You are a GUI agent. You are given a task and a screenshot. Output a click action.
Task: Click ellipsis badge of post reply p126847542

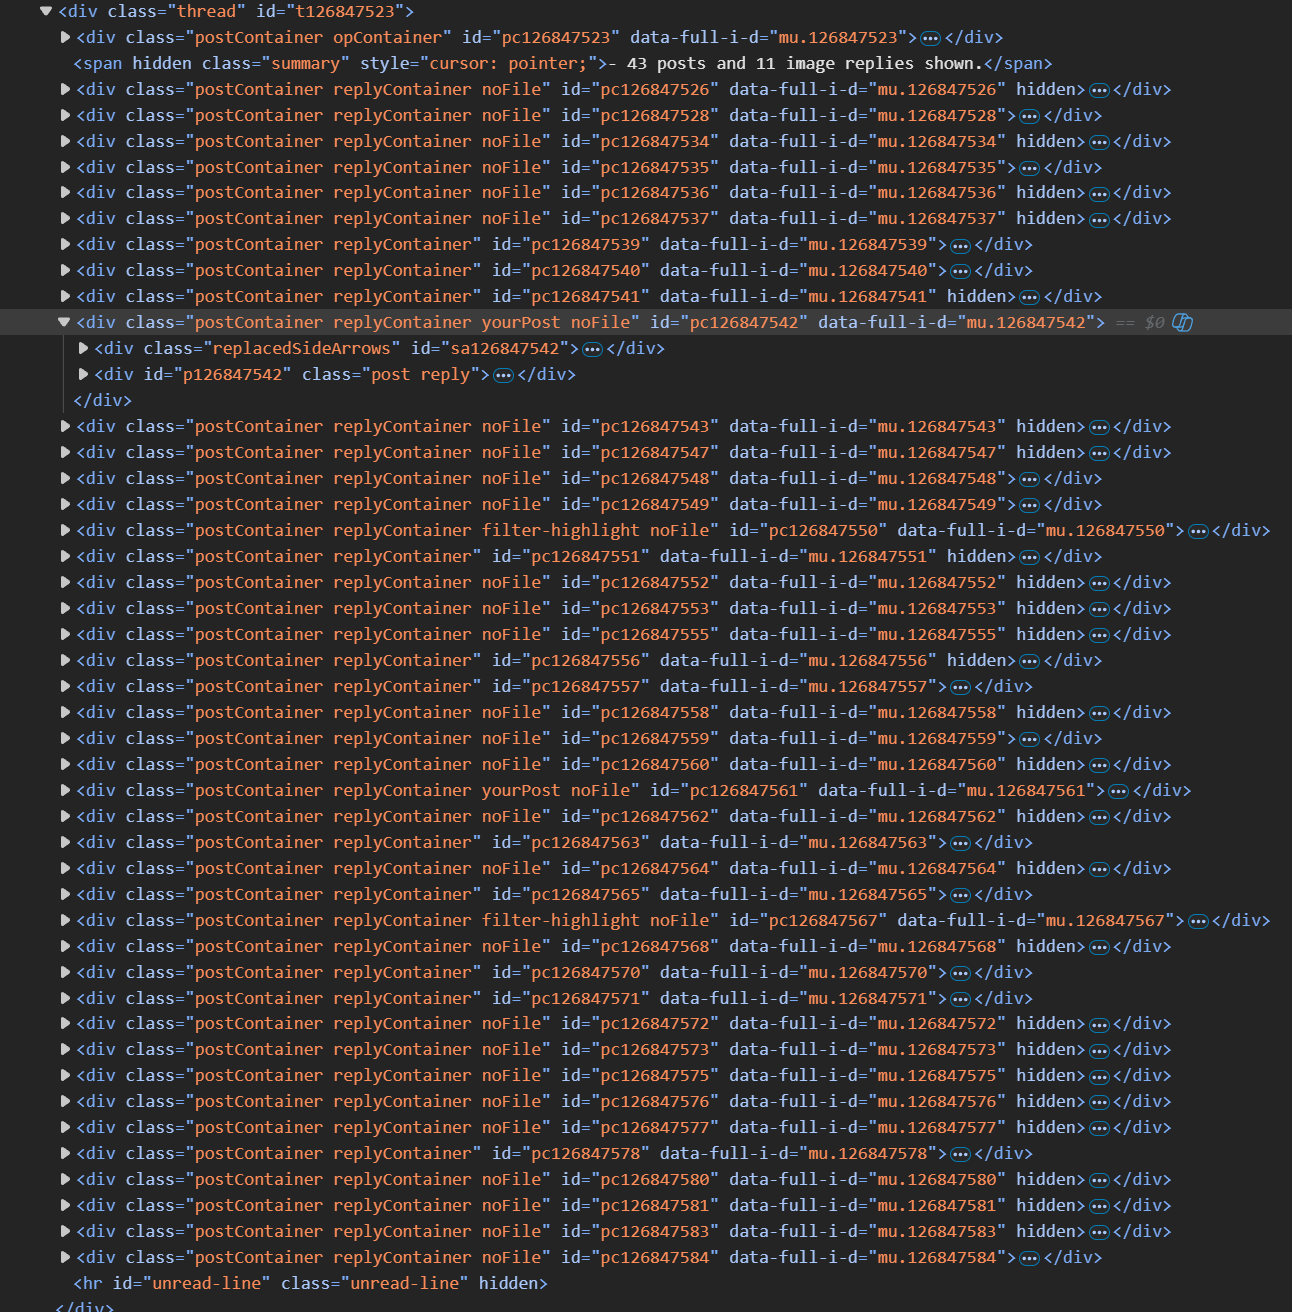click(503, 375)
